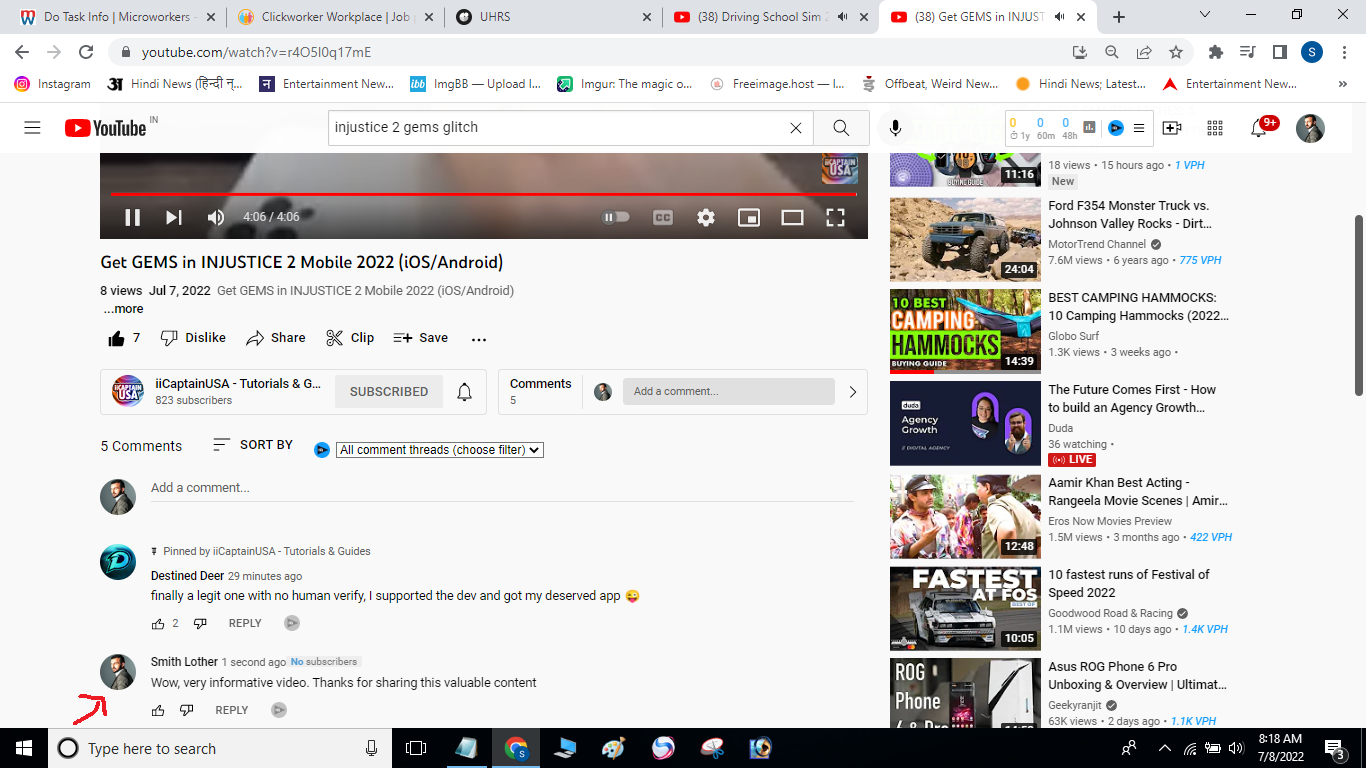Open Chrome extensions puzzle icon
Image resolution: width=1366 pixels, height=768 pixels.
(1216, 52)
